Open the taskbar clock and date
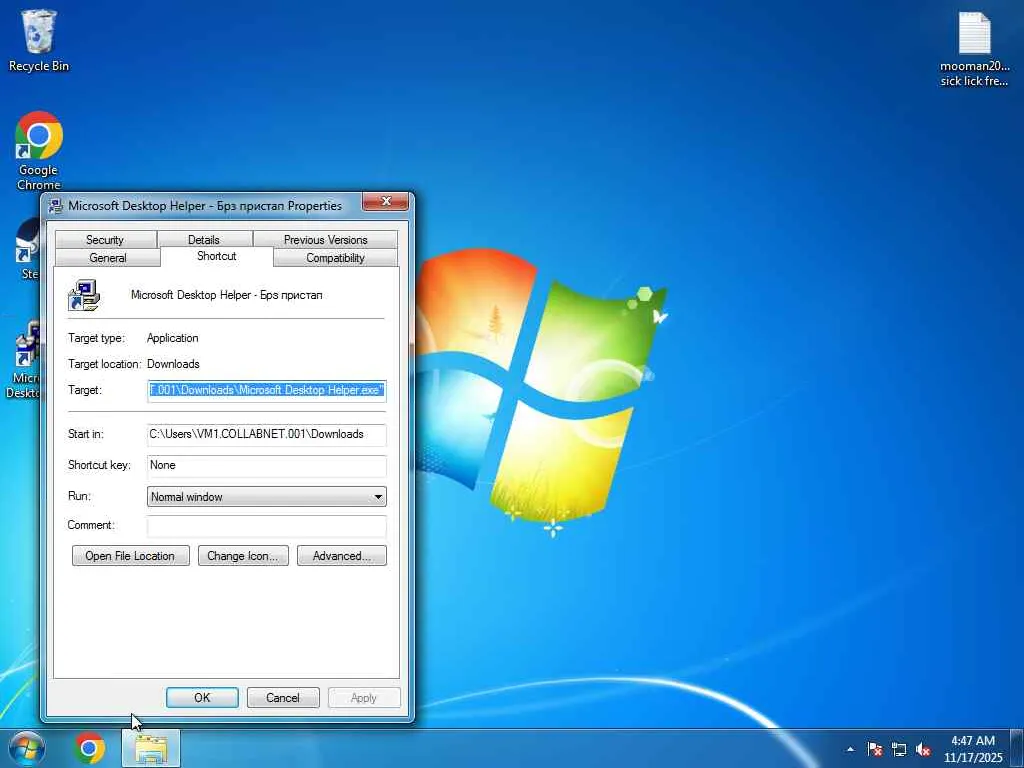Viewport: 1024px width, 768px height. (x=973, y=749)
